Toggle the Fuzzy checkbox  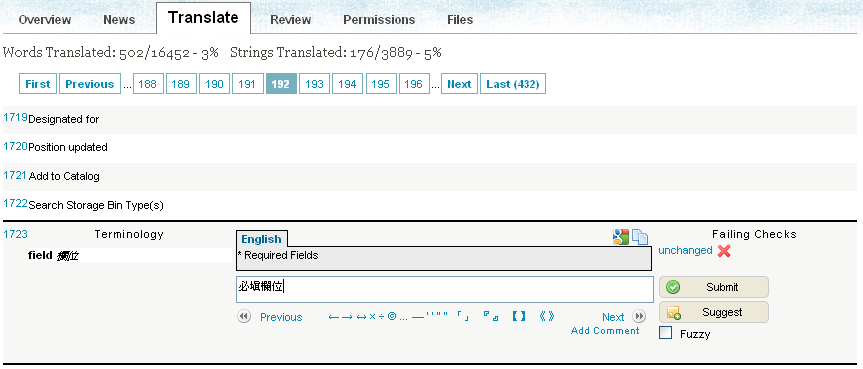[665, 333]
